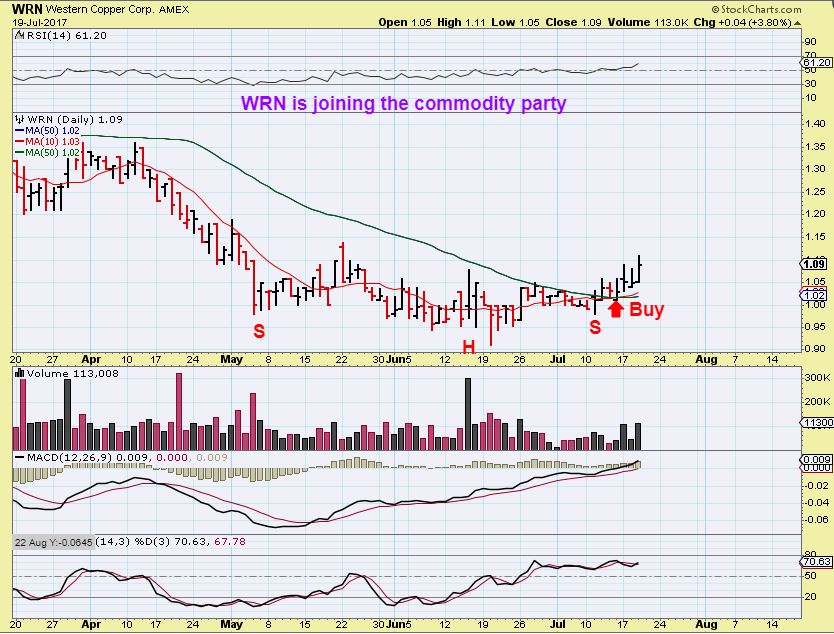Click the '22 Aug Y:-0.0645' cursor readout box
Viewport: 834px width, 634px height.
pyautogui.click(x=53, y=542)
